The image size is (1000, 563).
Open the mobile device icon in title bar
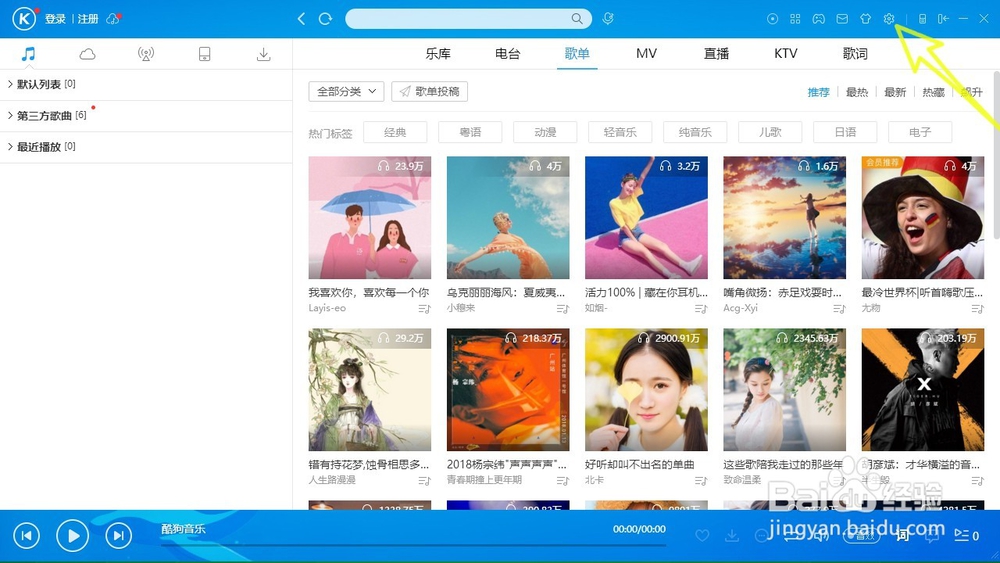[x=922, y=19]
